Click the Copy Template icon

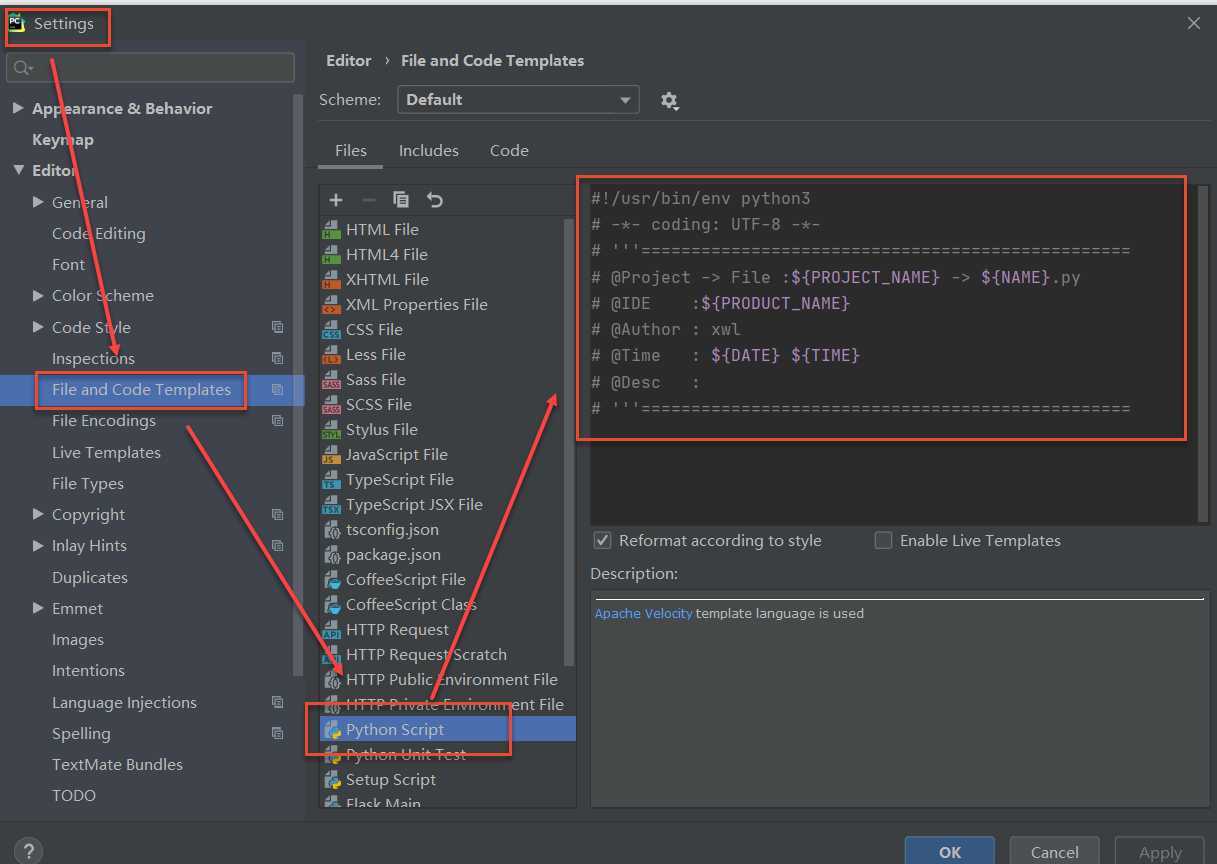pyautogui.click(x=401, y=200)
